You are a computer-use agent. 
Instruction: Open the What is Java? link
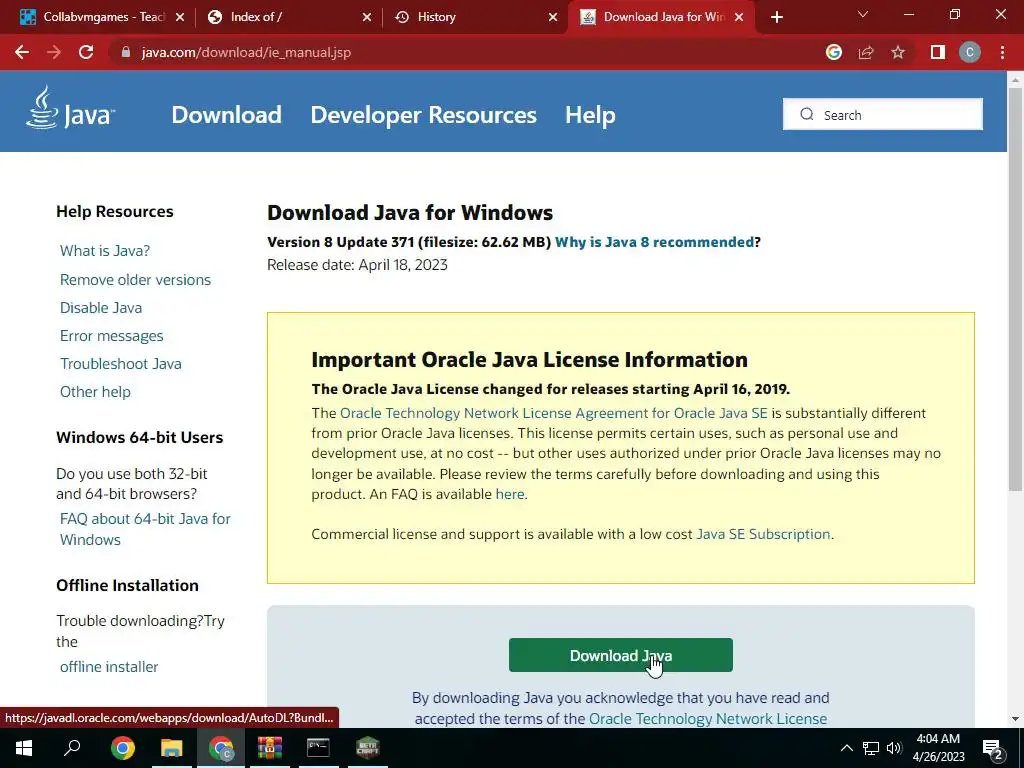click(104, 251)
